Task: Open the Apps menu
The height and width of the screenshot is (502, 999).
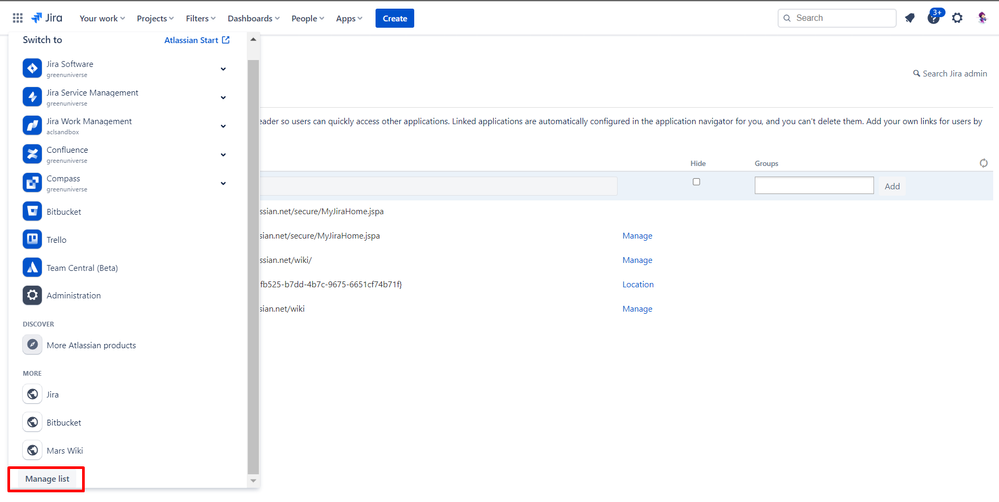Action: [349, 18]
